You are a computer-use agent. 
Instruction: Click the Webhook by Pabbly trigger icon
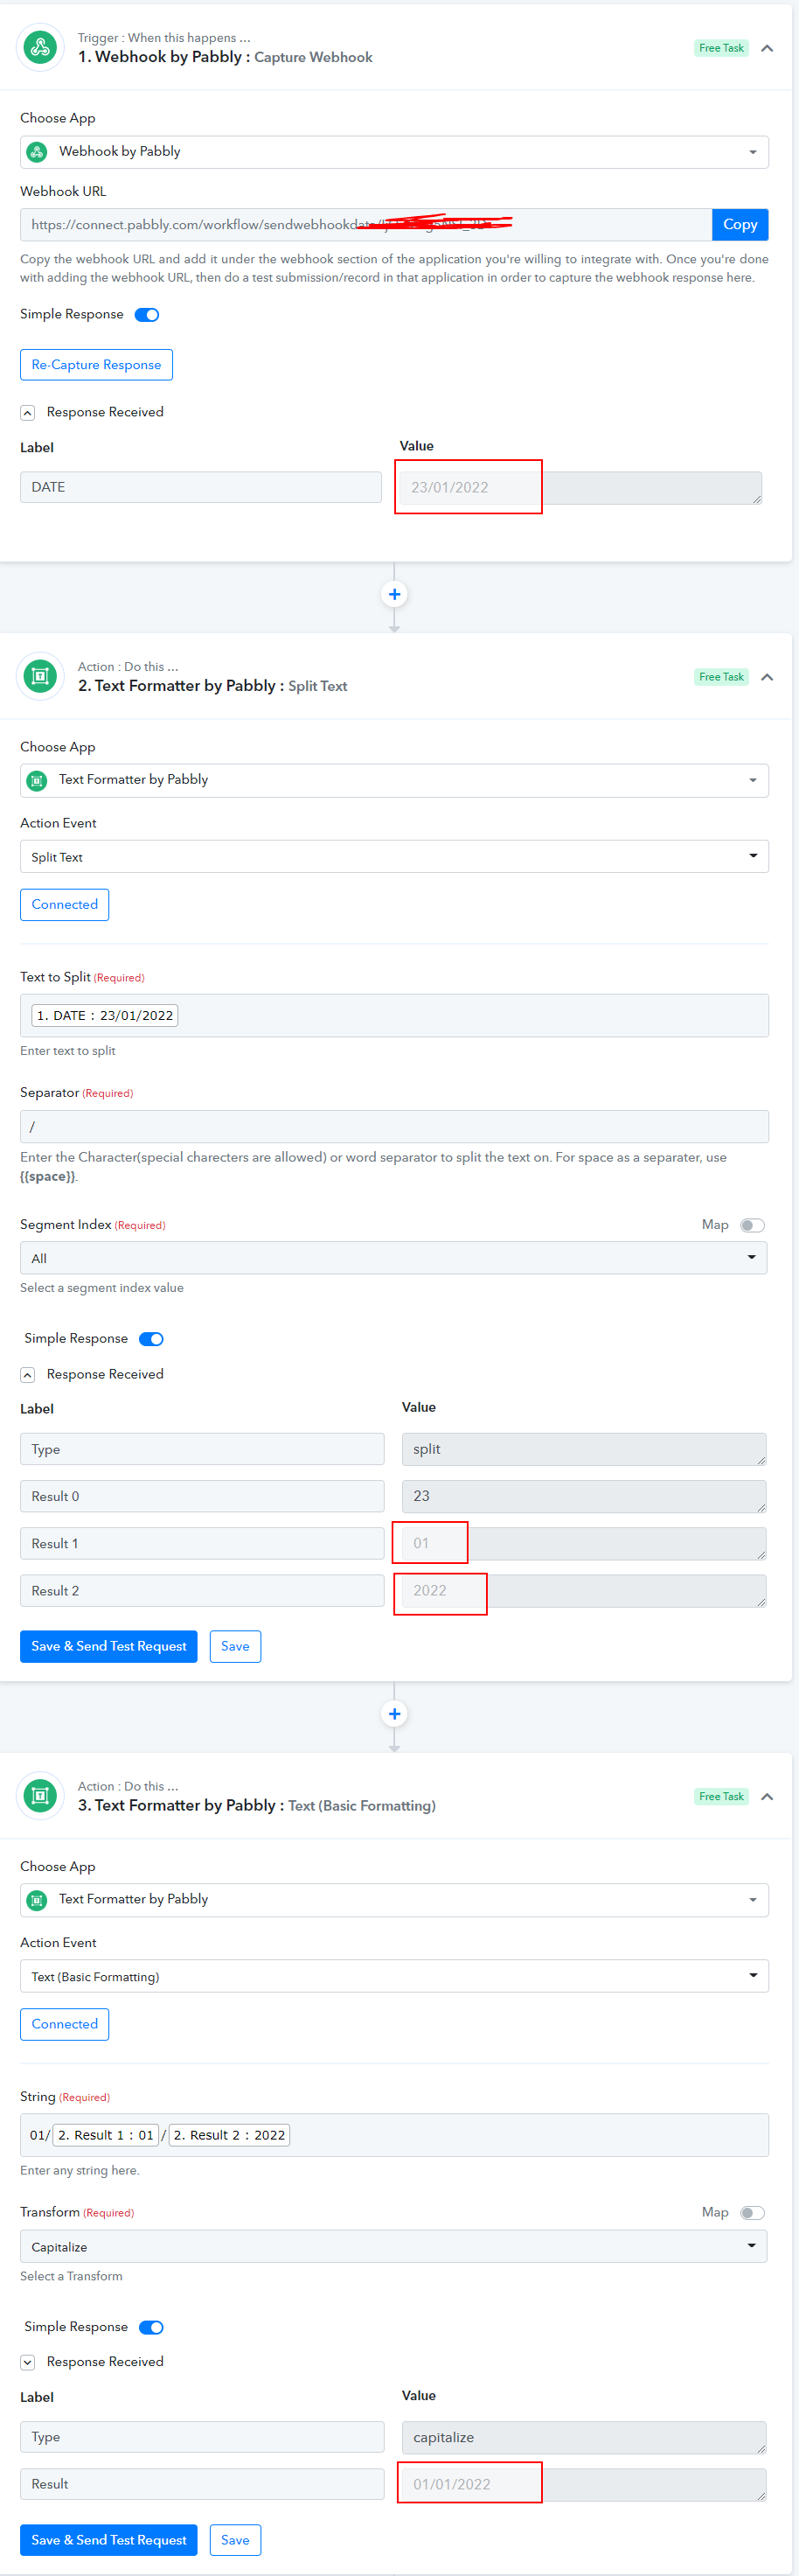pyautogui.click(x=40, y=47)
